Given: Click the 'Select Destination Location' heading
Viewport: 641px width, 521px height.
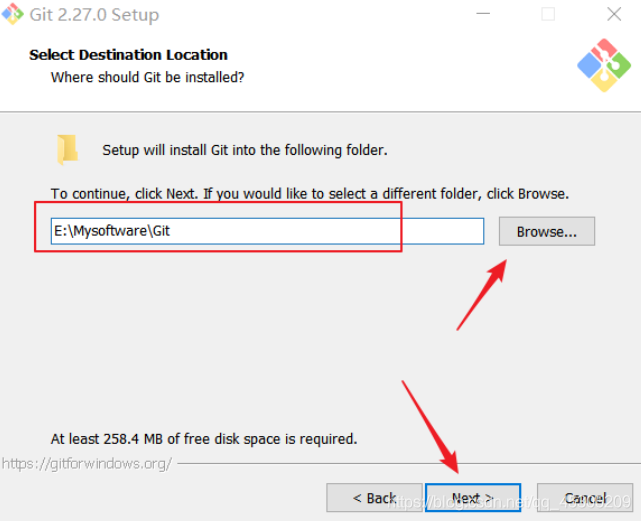Looking at the screenshot, I should tap(128, 55).
